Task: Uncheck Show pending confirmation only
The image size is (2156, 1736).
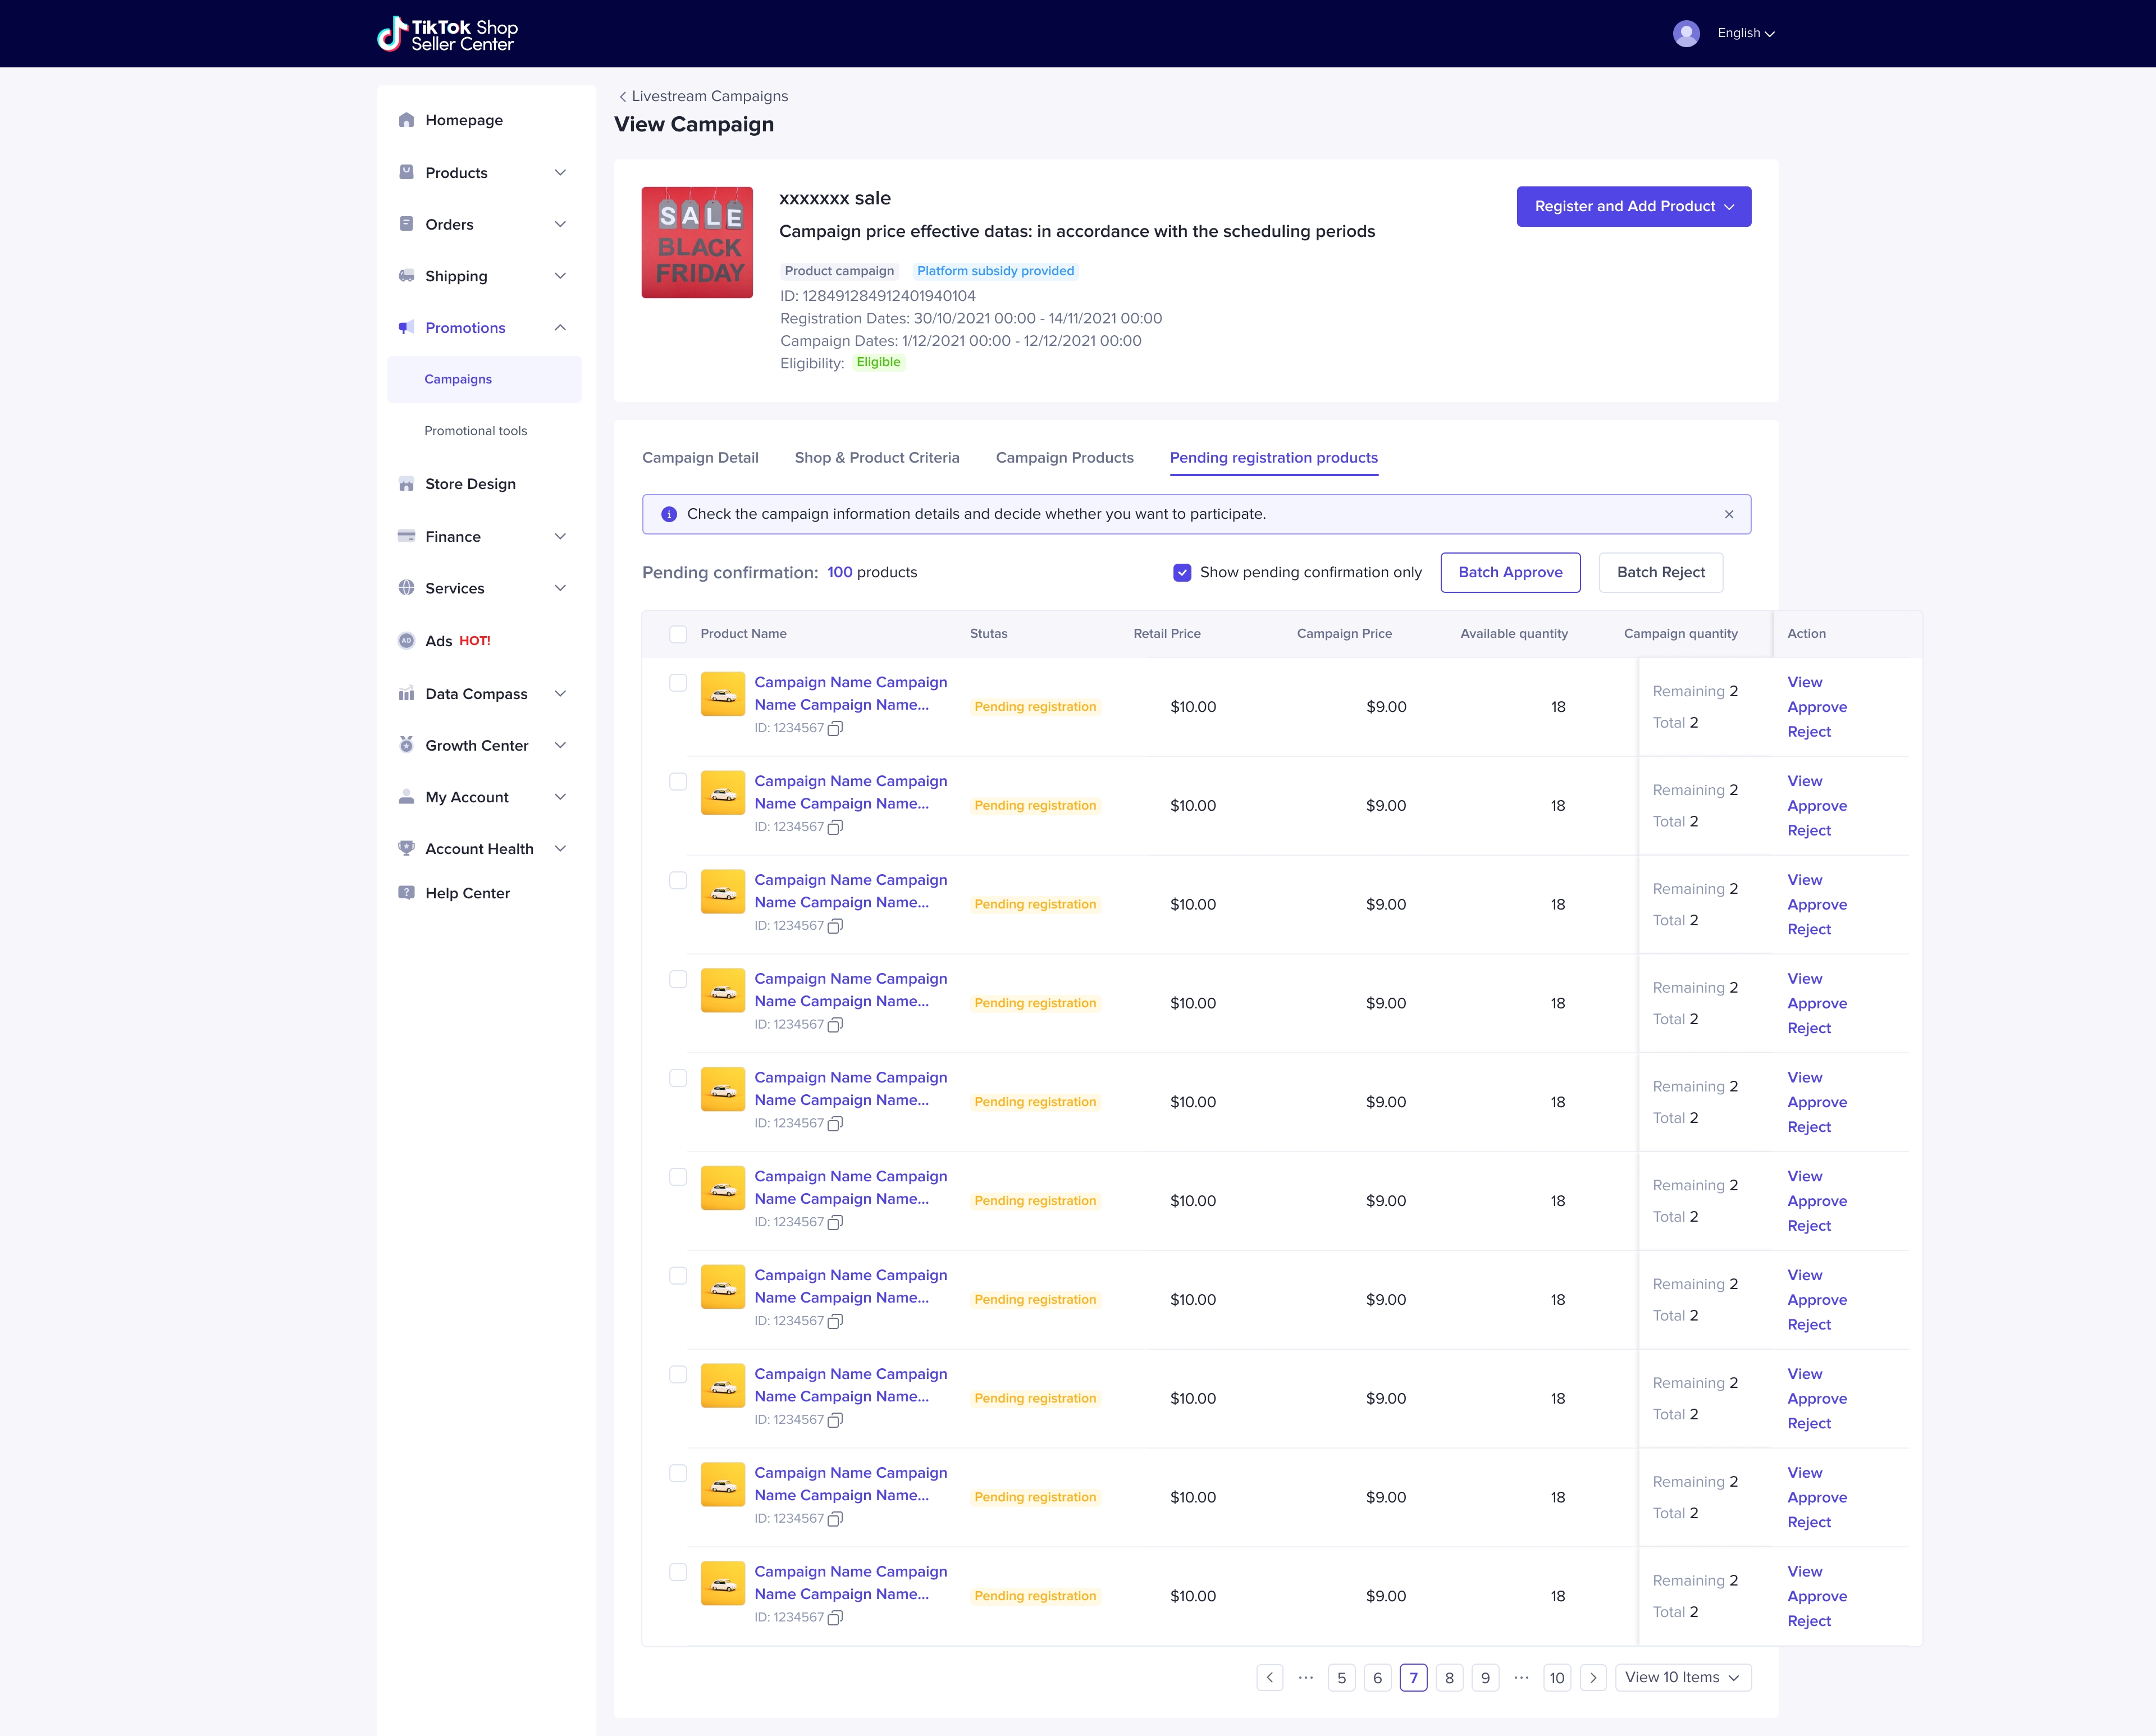Action: tap(1182, 572)
